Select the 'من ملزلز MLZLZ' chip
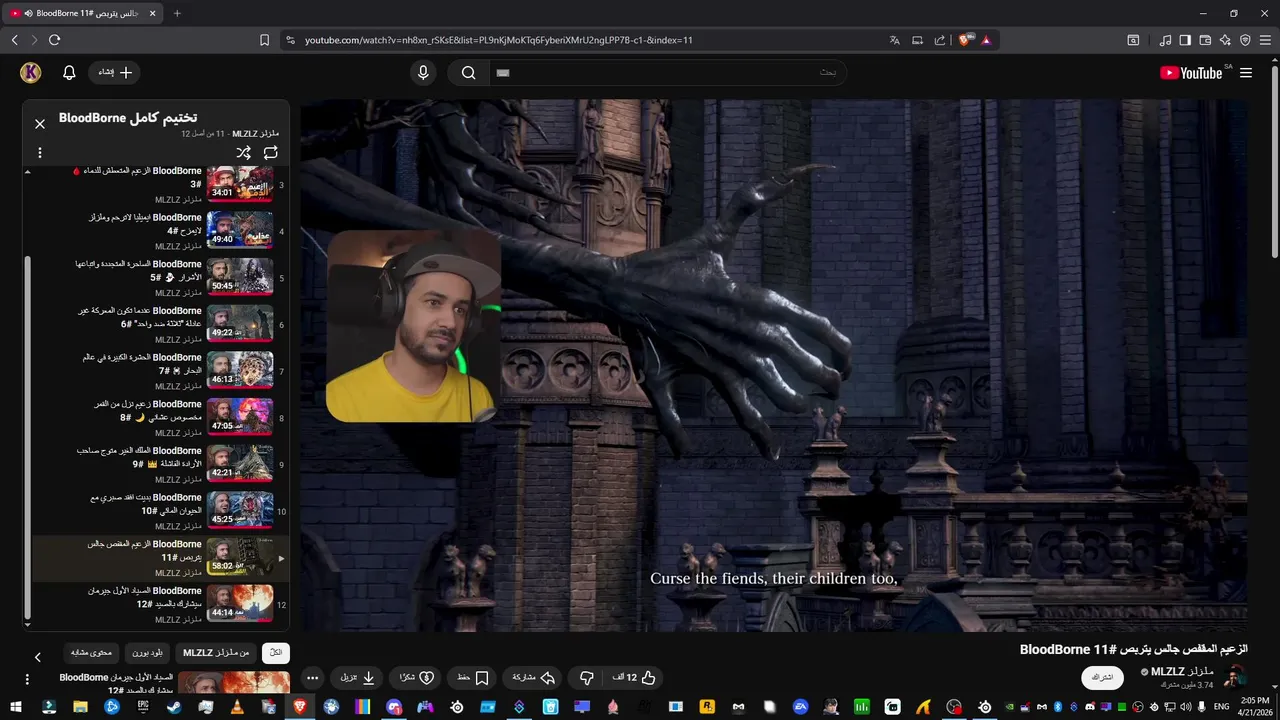The image size is (1280, 720). (x=216, y=653)
